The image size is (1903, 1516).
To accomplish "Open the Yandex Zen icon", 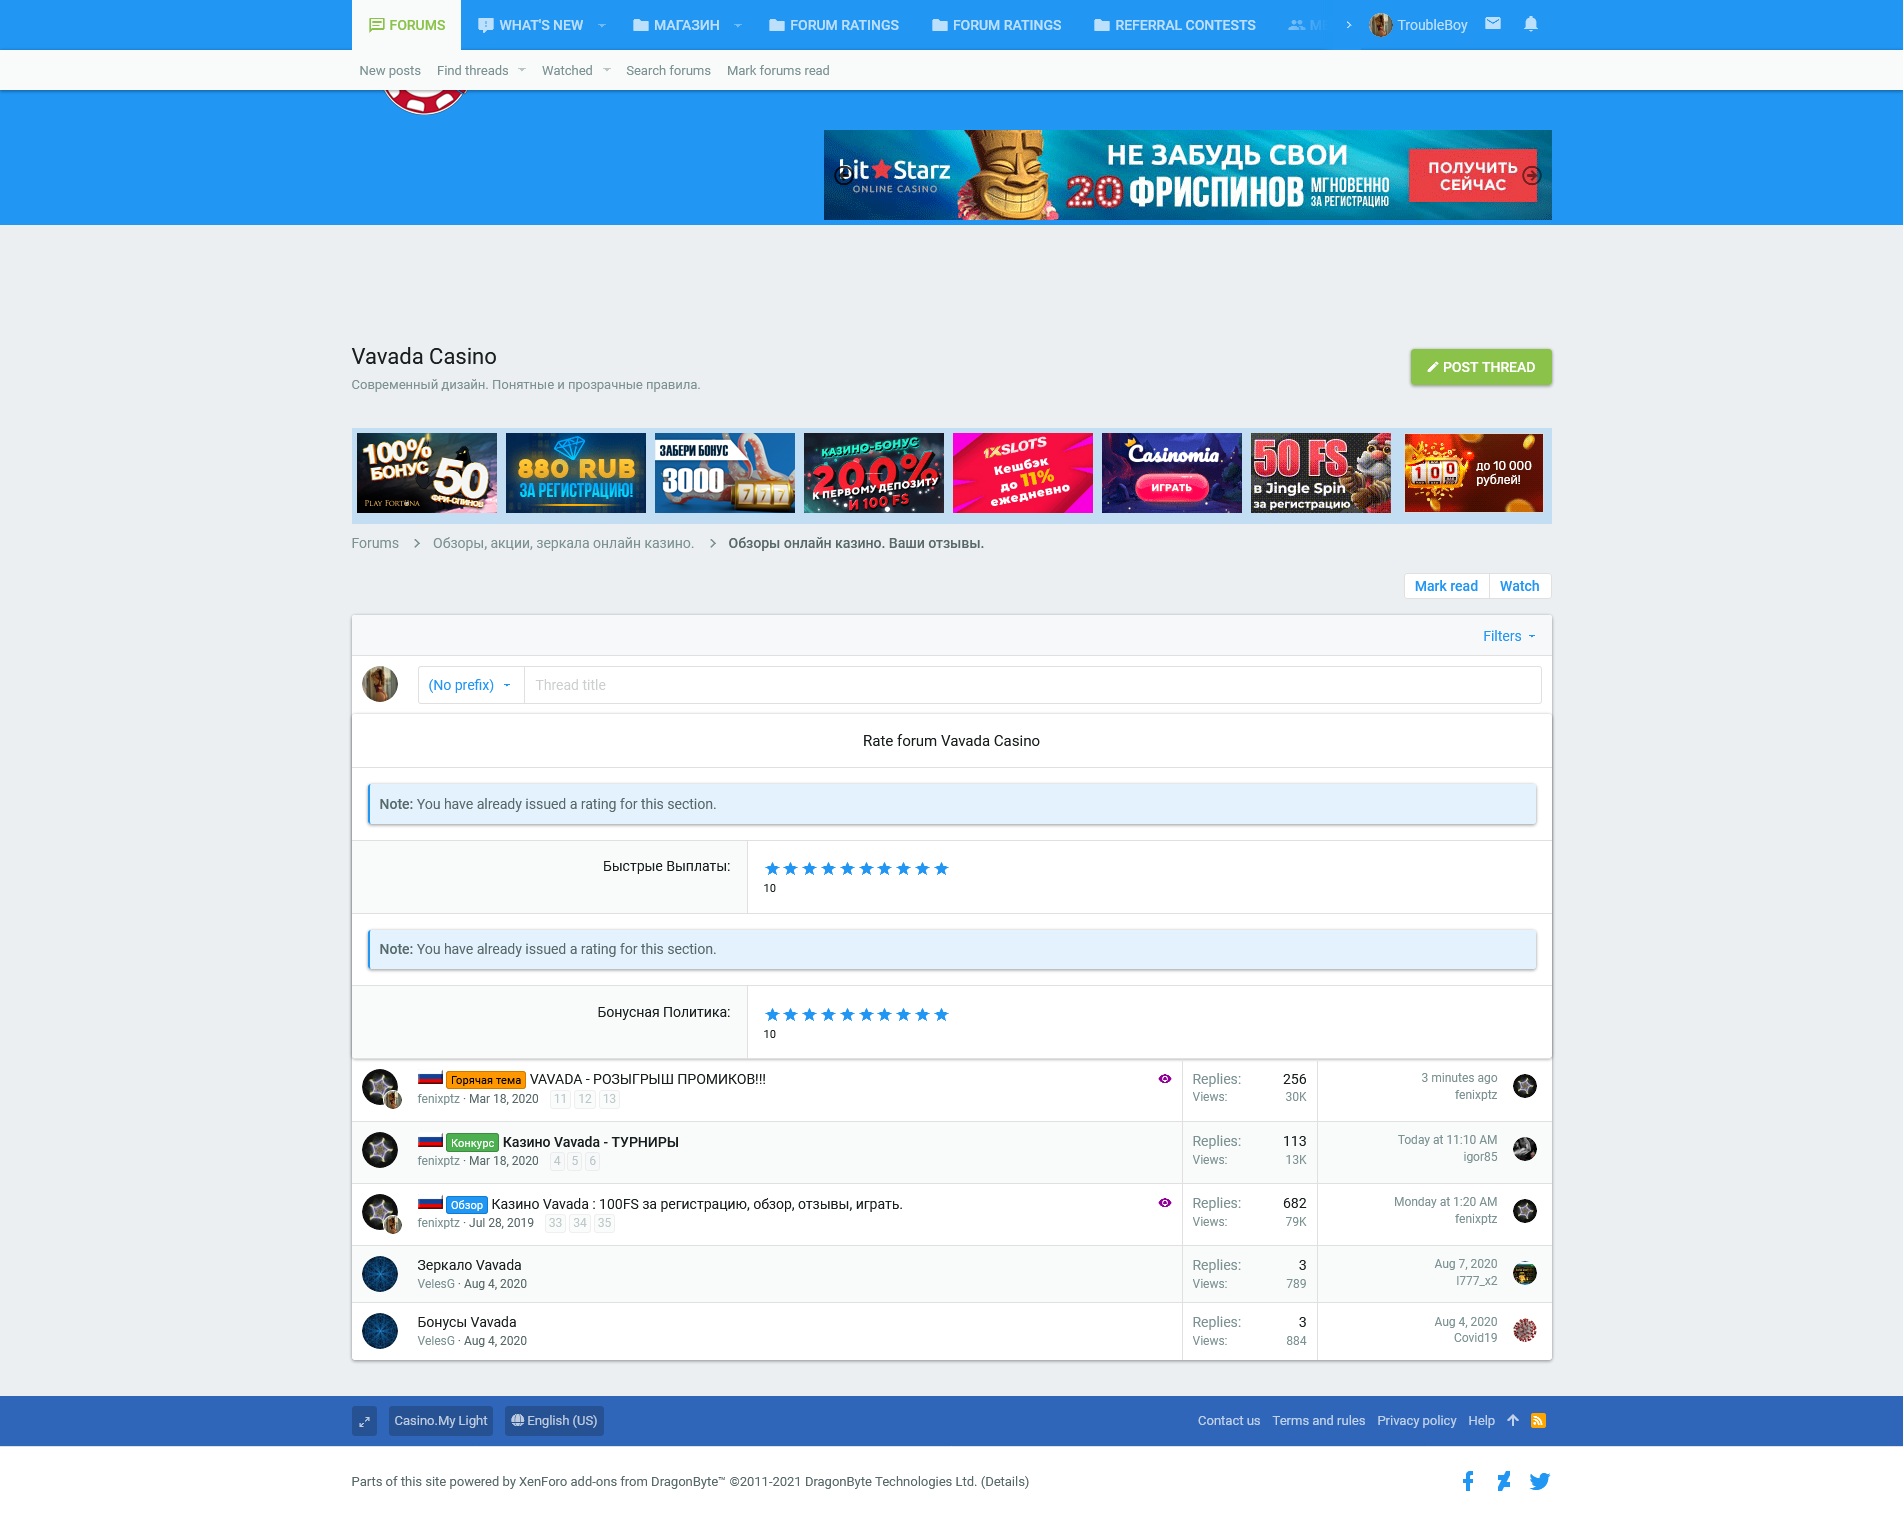I will pos(1504,1481).
